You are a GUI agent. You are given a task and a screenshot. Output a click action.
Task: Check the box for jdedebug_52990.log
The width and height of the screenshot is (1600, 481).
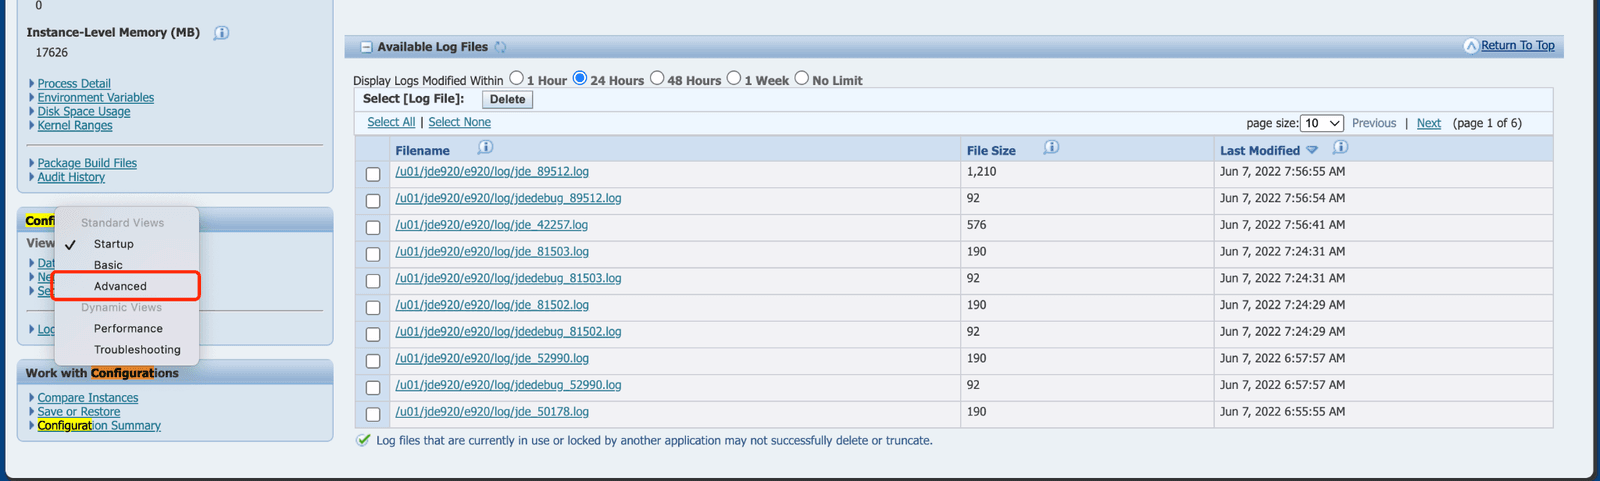pos(373,388)
